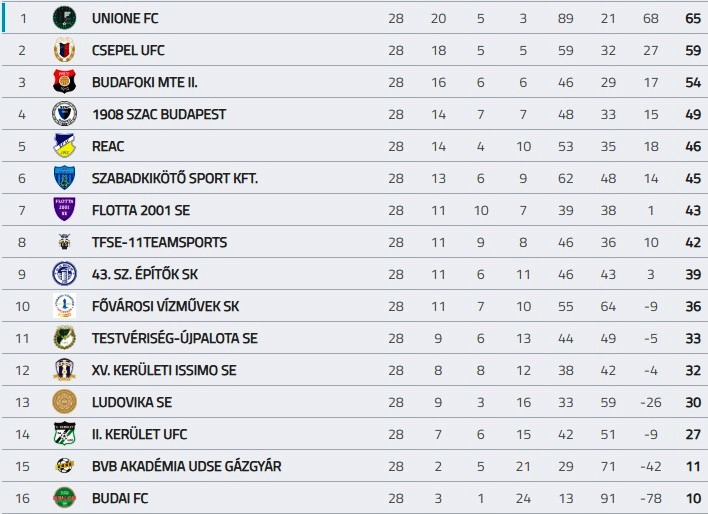Open the REAC team logo
Viewport: 708px width, 514px height.
[64, 146]
